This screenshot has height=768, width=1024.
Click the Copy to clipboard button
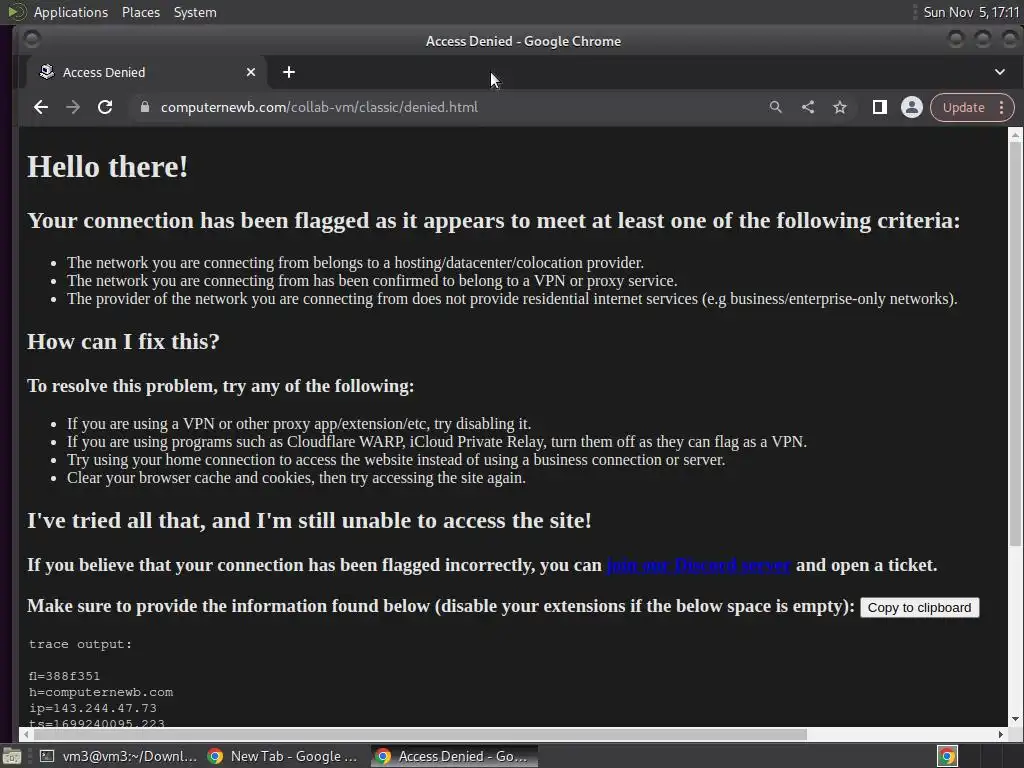(919, 607)
